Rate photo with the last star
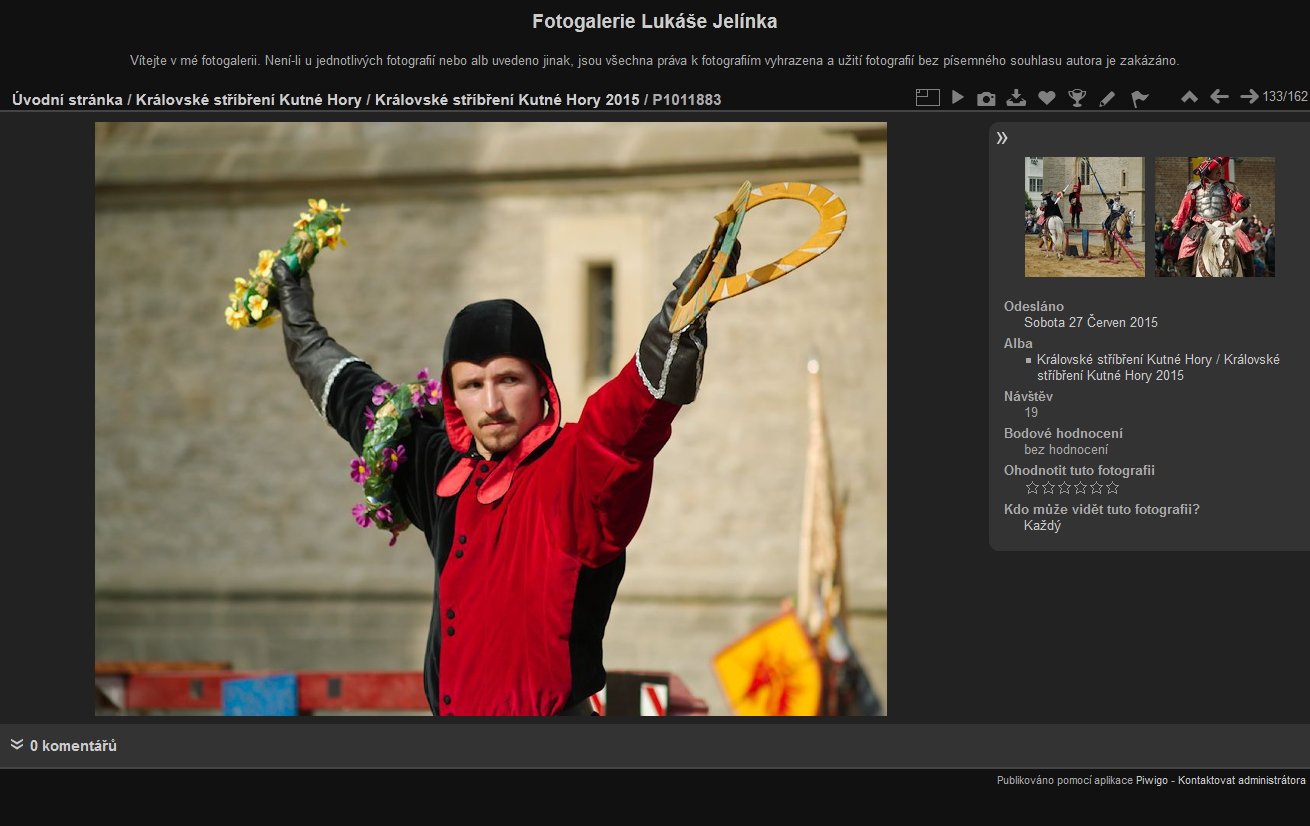The width and height of the screenshot is (1310, 826). (1112, 488)
